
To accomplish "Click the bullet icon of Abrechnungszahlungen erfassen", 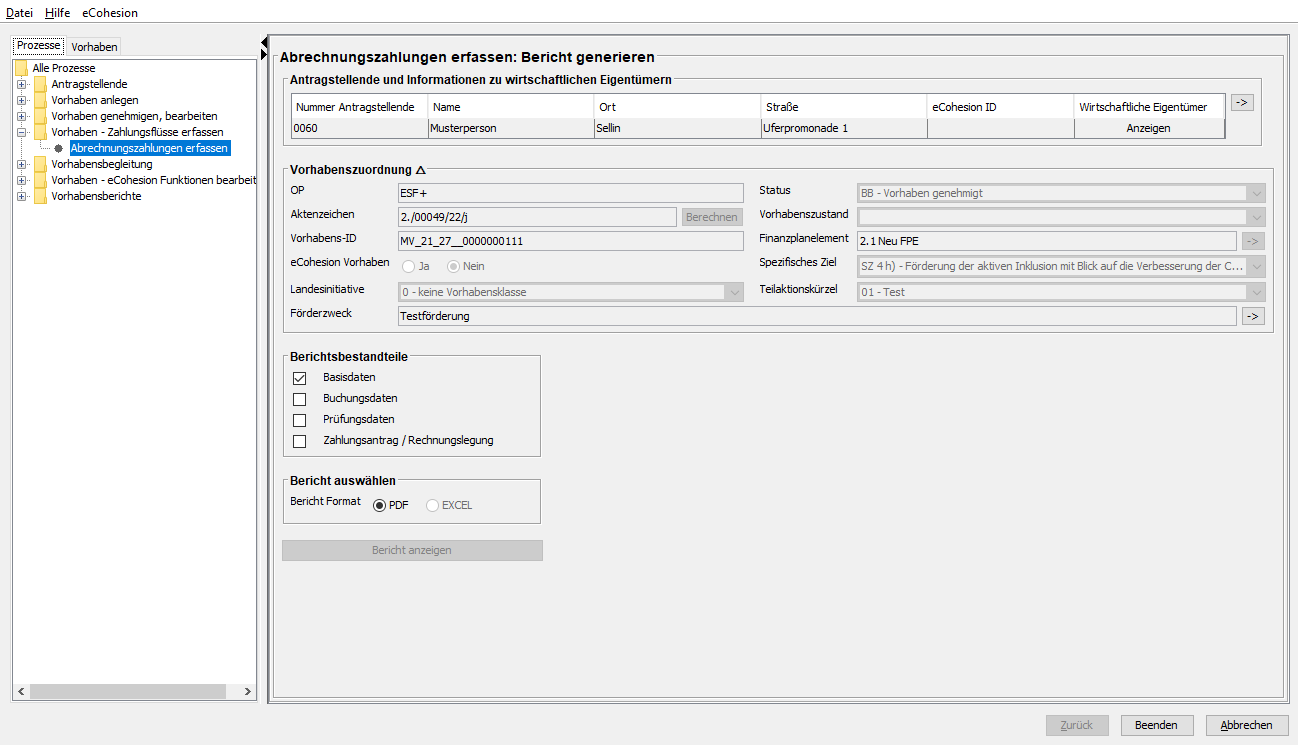I will pyautogui.click(x=58, y=148).
